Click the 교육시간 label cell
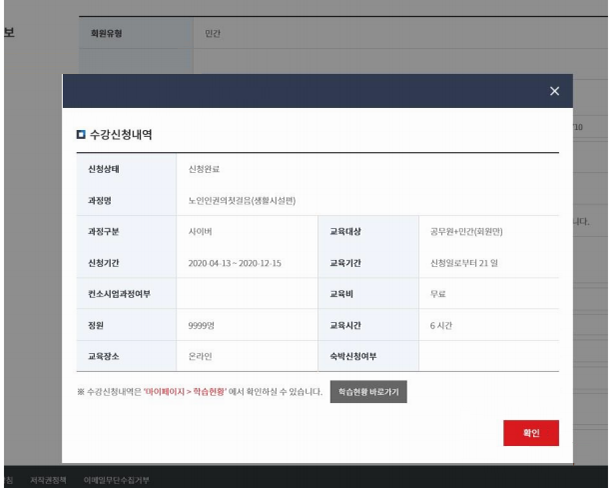Screen dimensions: 610x488 tap(368, 325)
